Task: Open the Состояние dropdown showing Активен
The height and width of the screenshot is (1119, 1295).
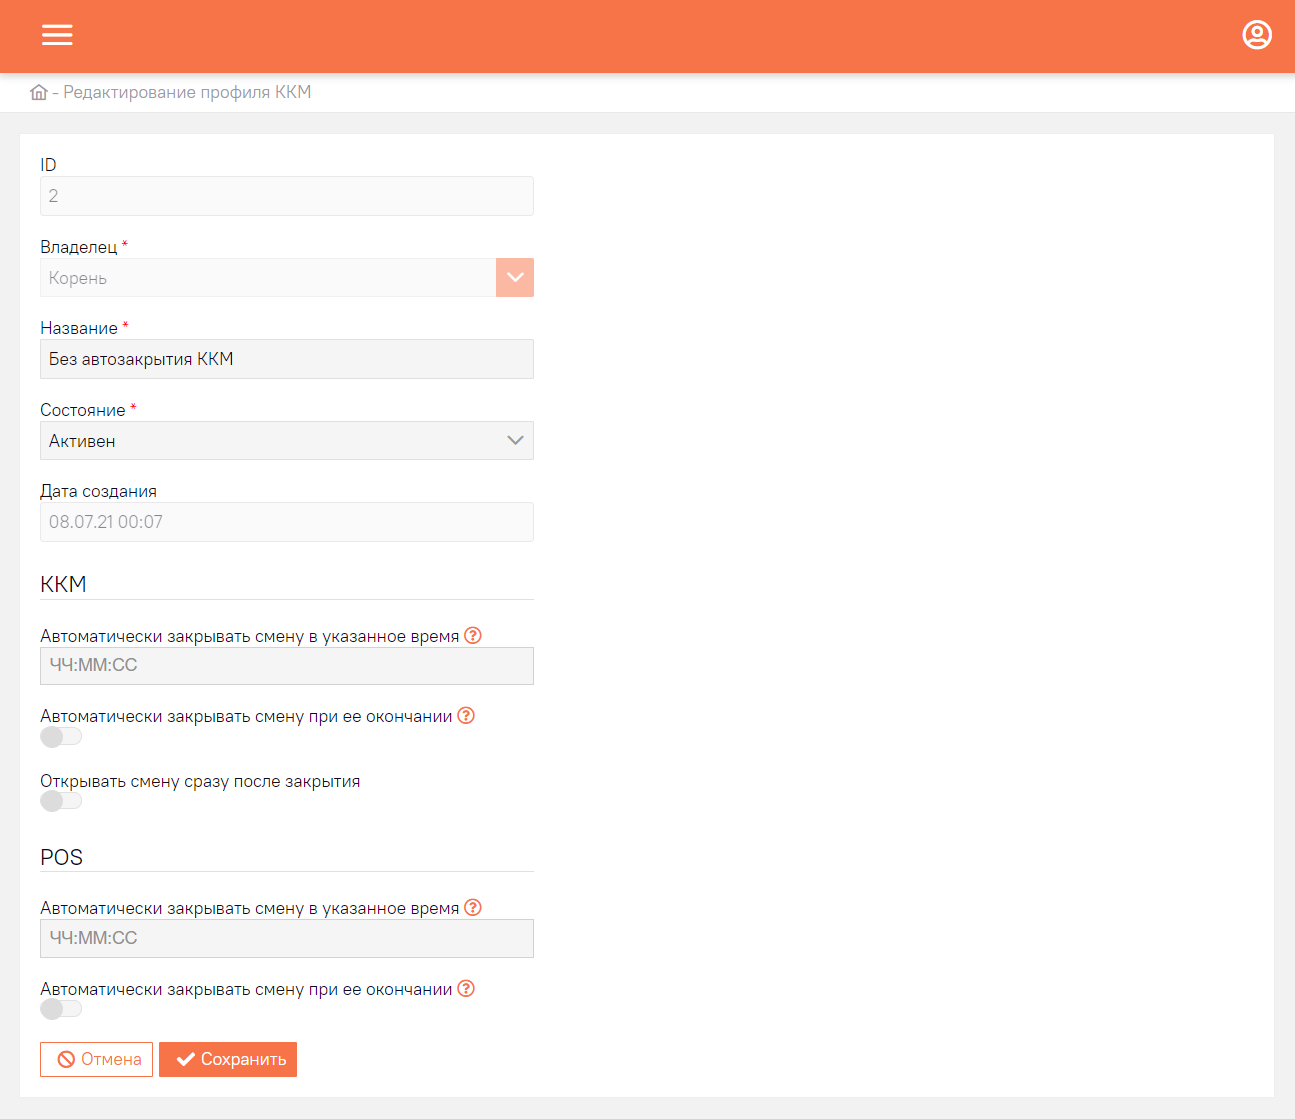Action: tap(286, 441)
